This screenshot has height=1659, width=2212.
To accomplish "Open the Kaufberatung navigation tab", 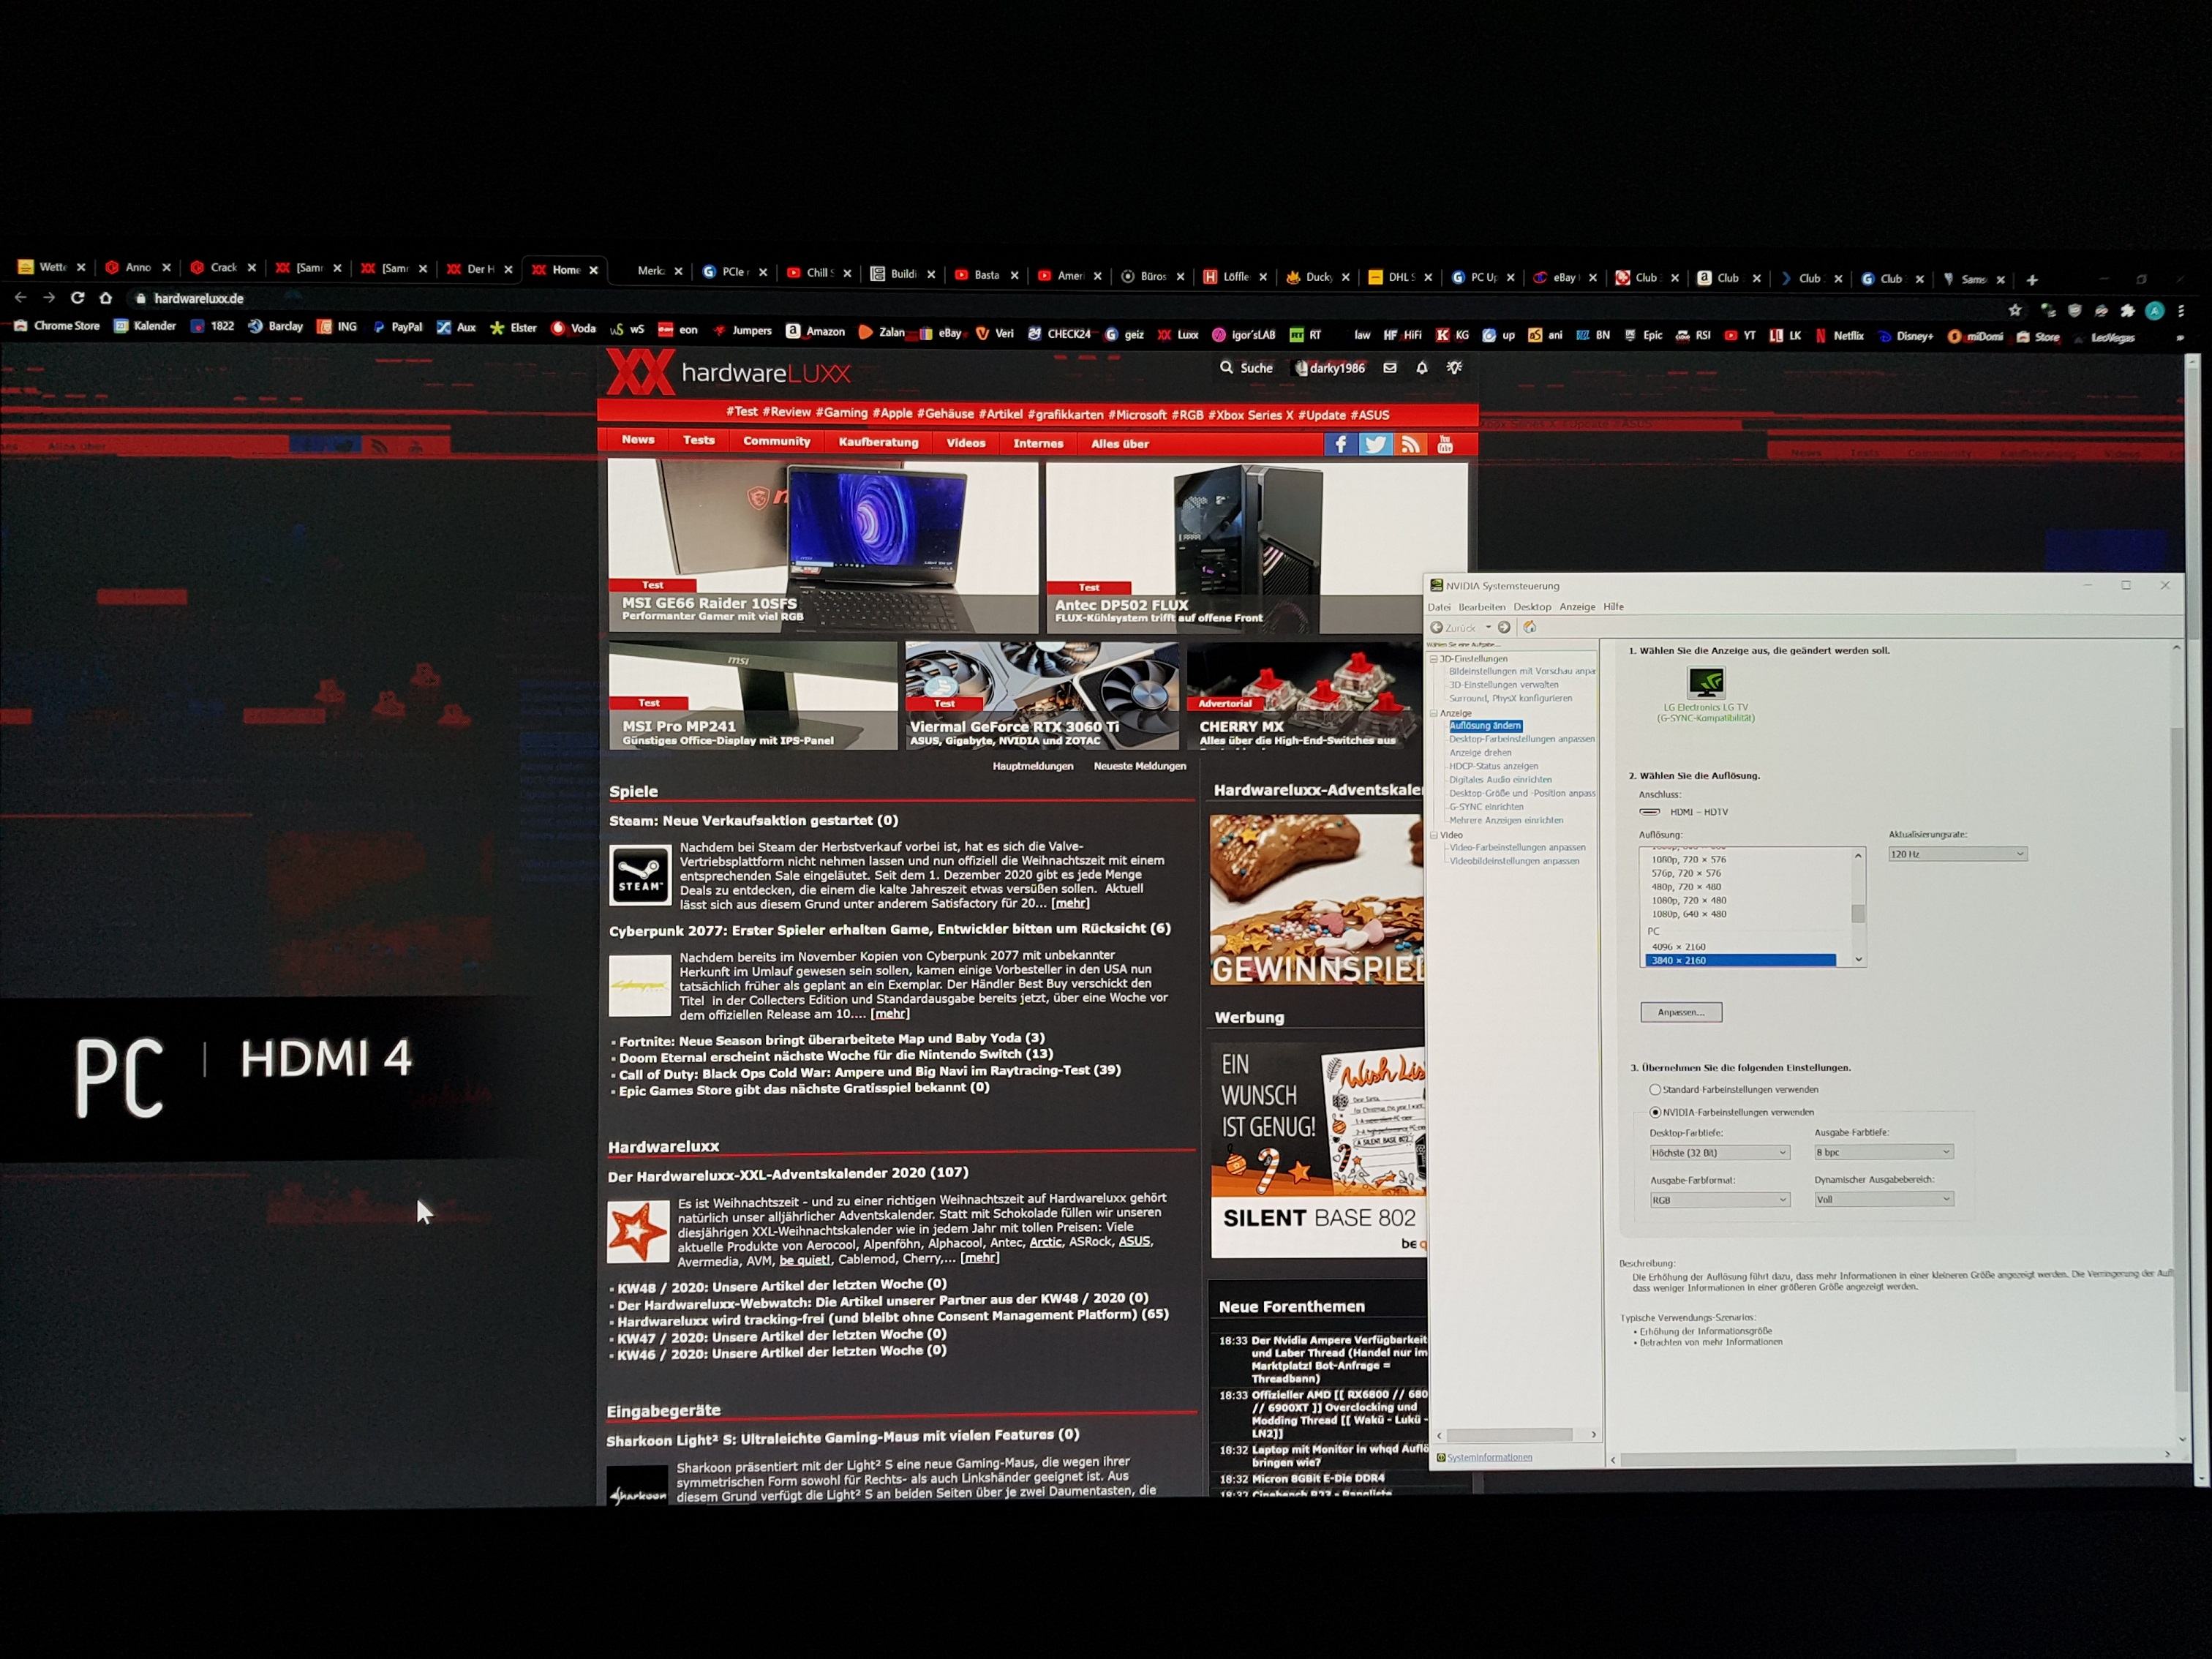I will pos(878,442).
